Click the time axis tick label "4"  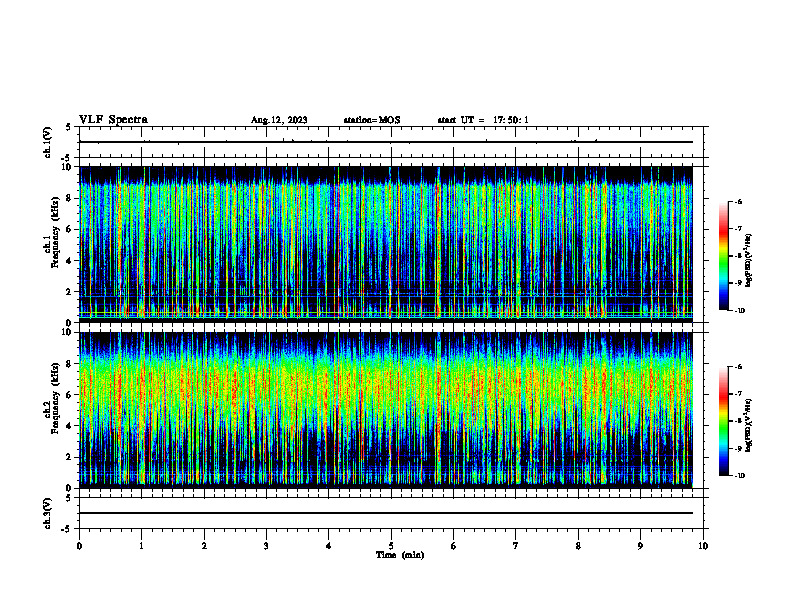point(329,546)
